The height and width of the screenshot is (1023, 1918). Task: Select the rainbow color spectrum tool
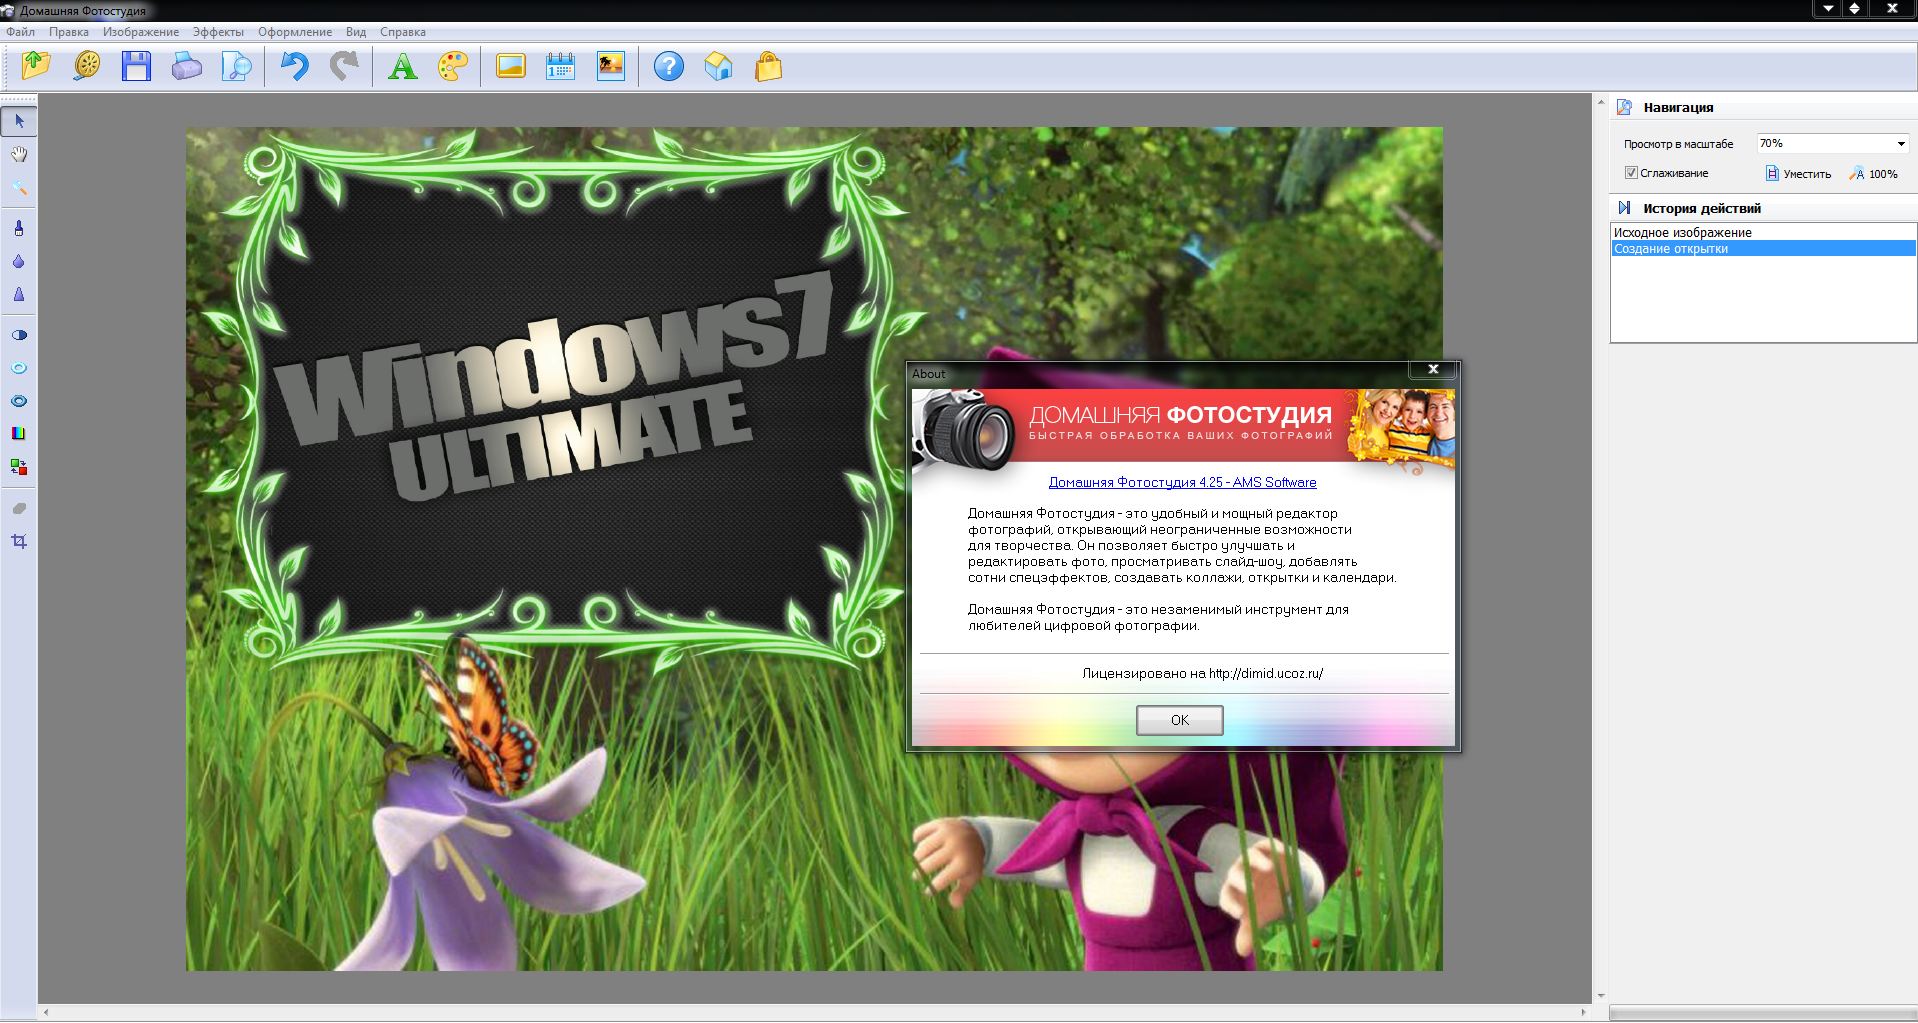(19, 434)
